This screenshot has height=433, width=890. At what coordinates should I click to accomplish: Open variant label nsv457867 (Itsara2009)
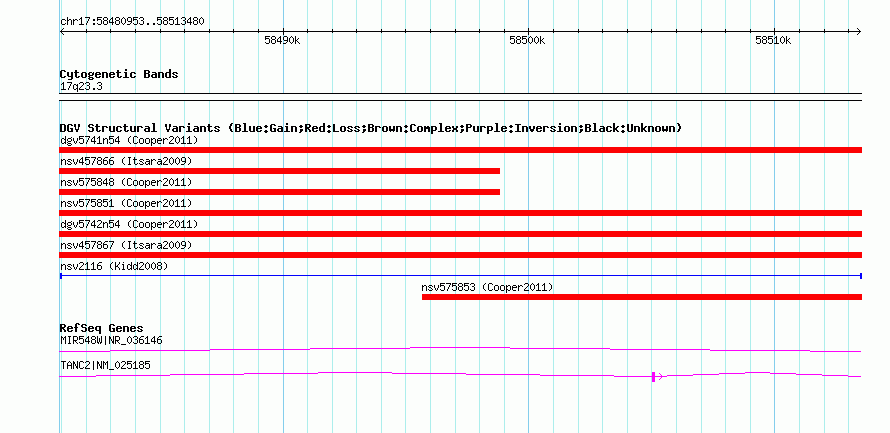pyautogui.click(x=126, y=245)
